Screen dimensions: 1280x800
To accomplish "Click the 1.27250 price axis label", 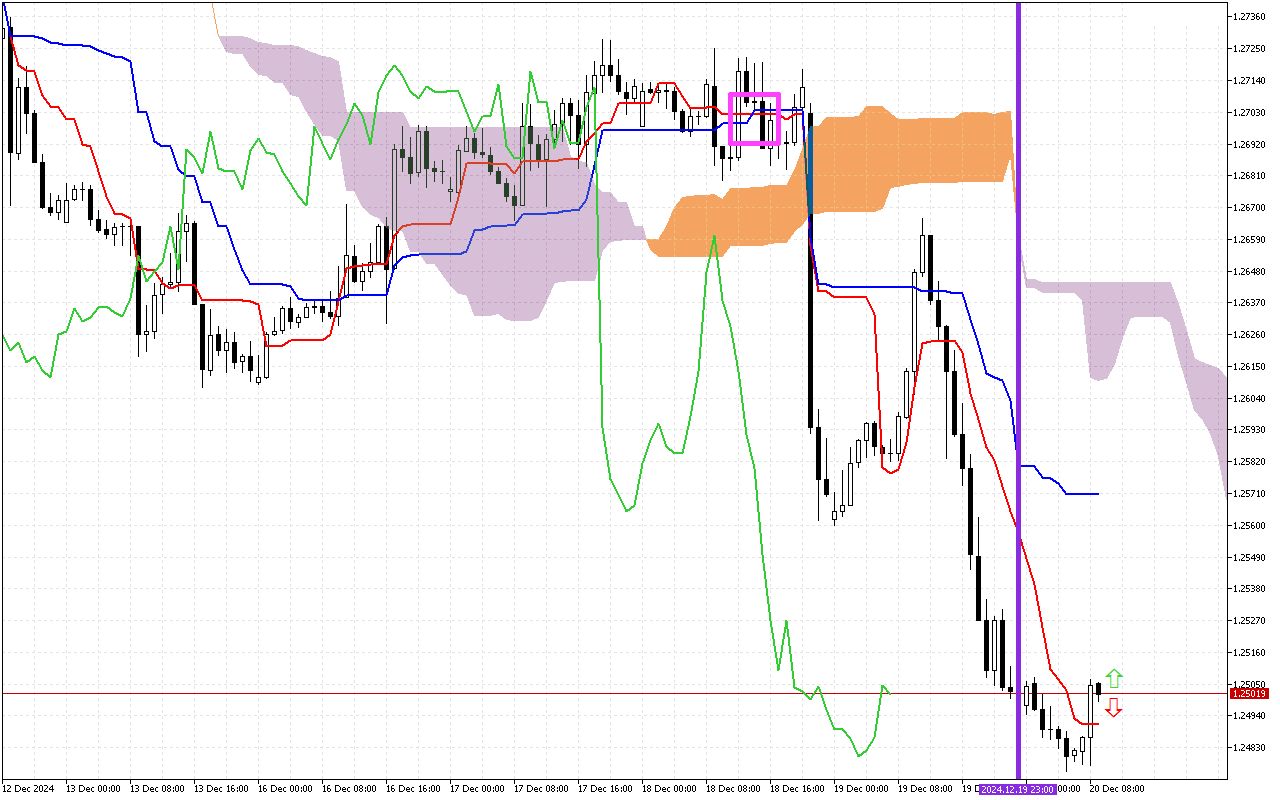I will pos(1250,49).
